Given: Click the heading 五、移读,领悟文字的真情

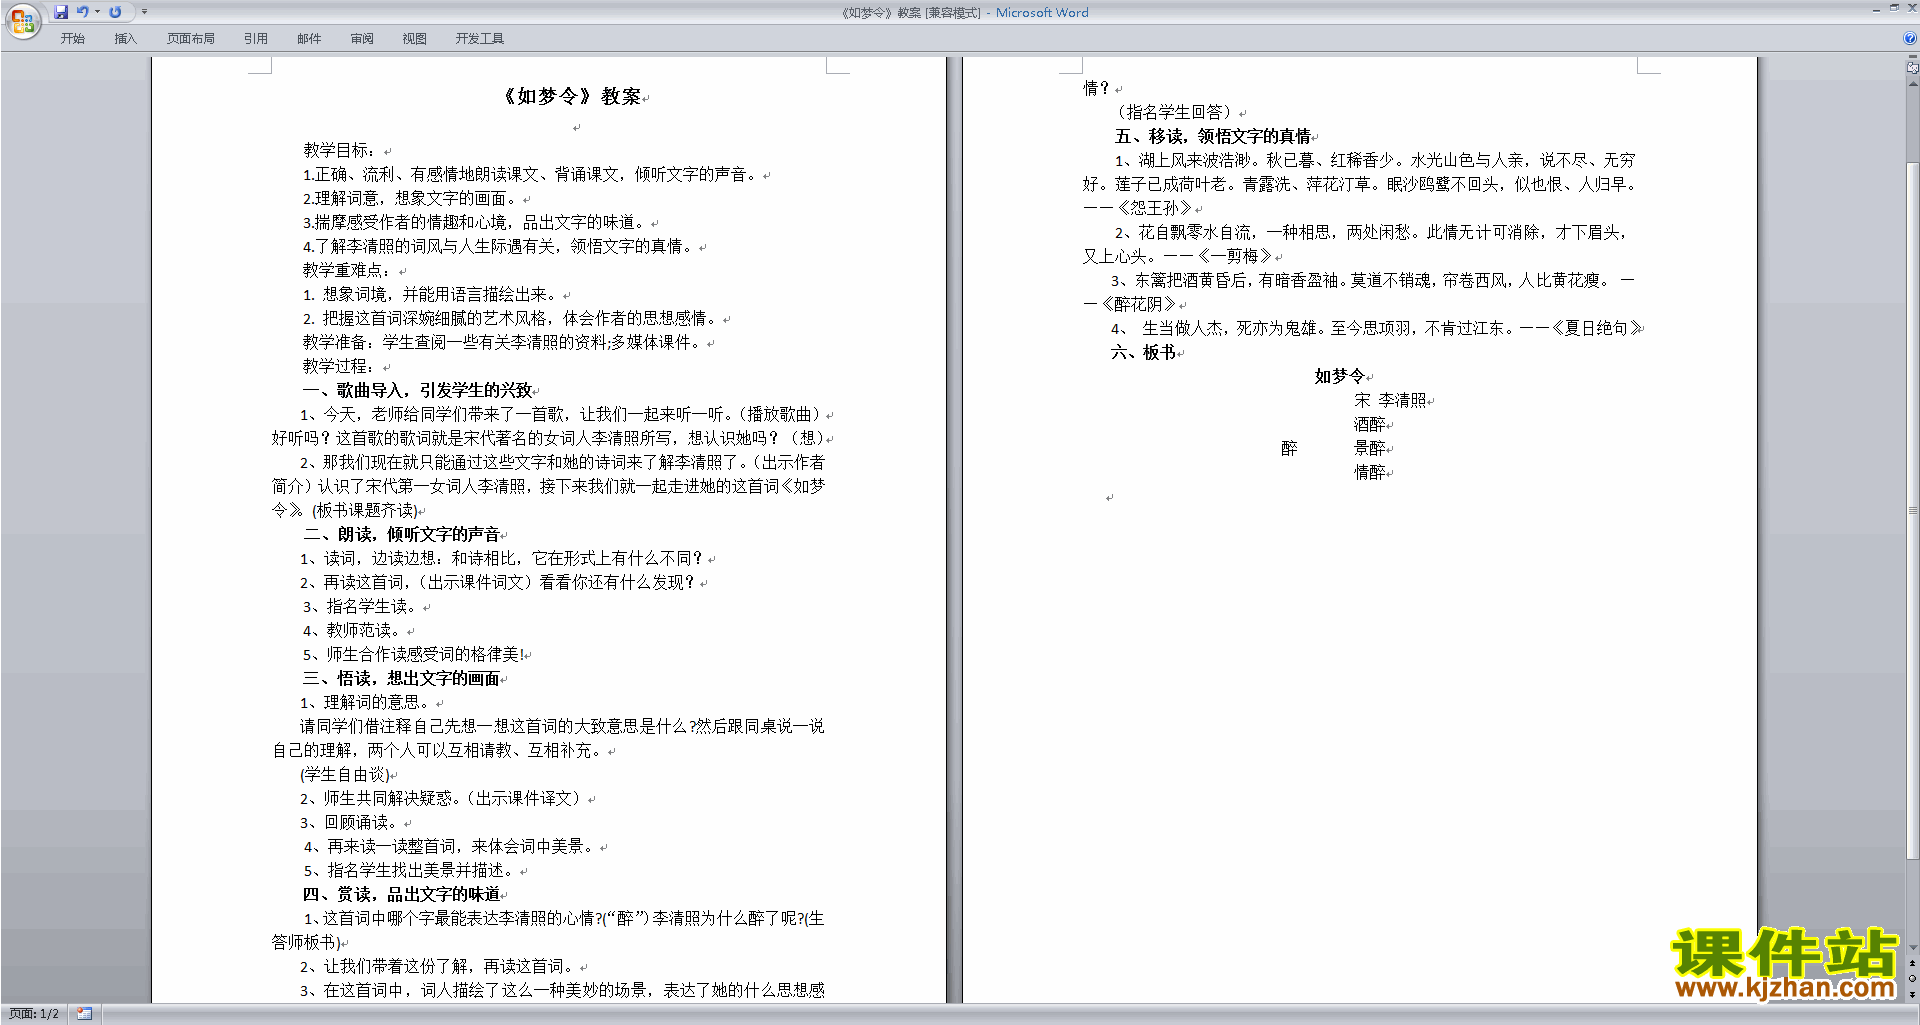Looking at the screenshot, I should [1213, 136].
